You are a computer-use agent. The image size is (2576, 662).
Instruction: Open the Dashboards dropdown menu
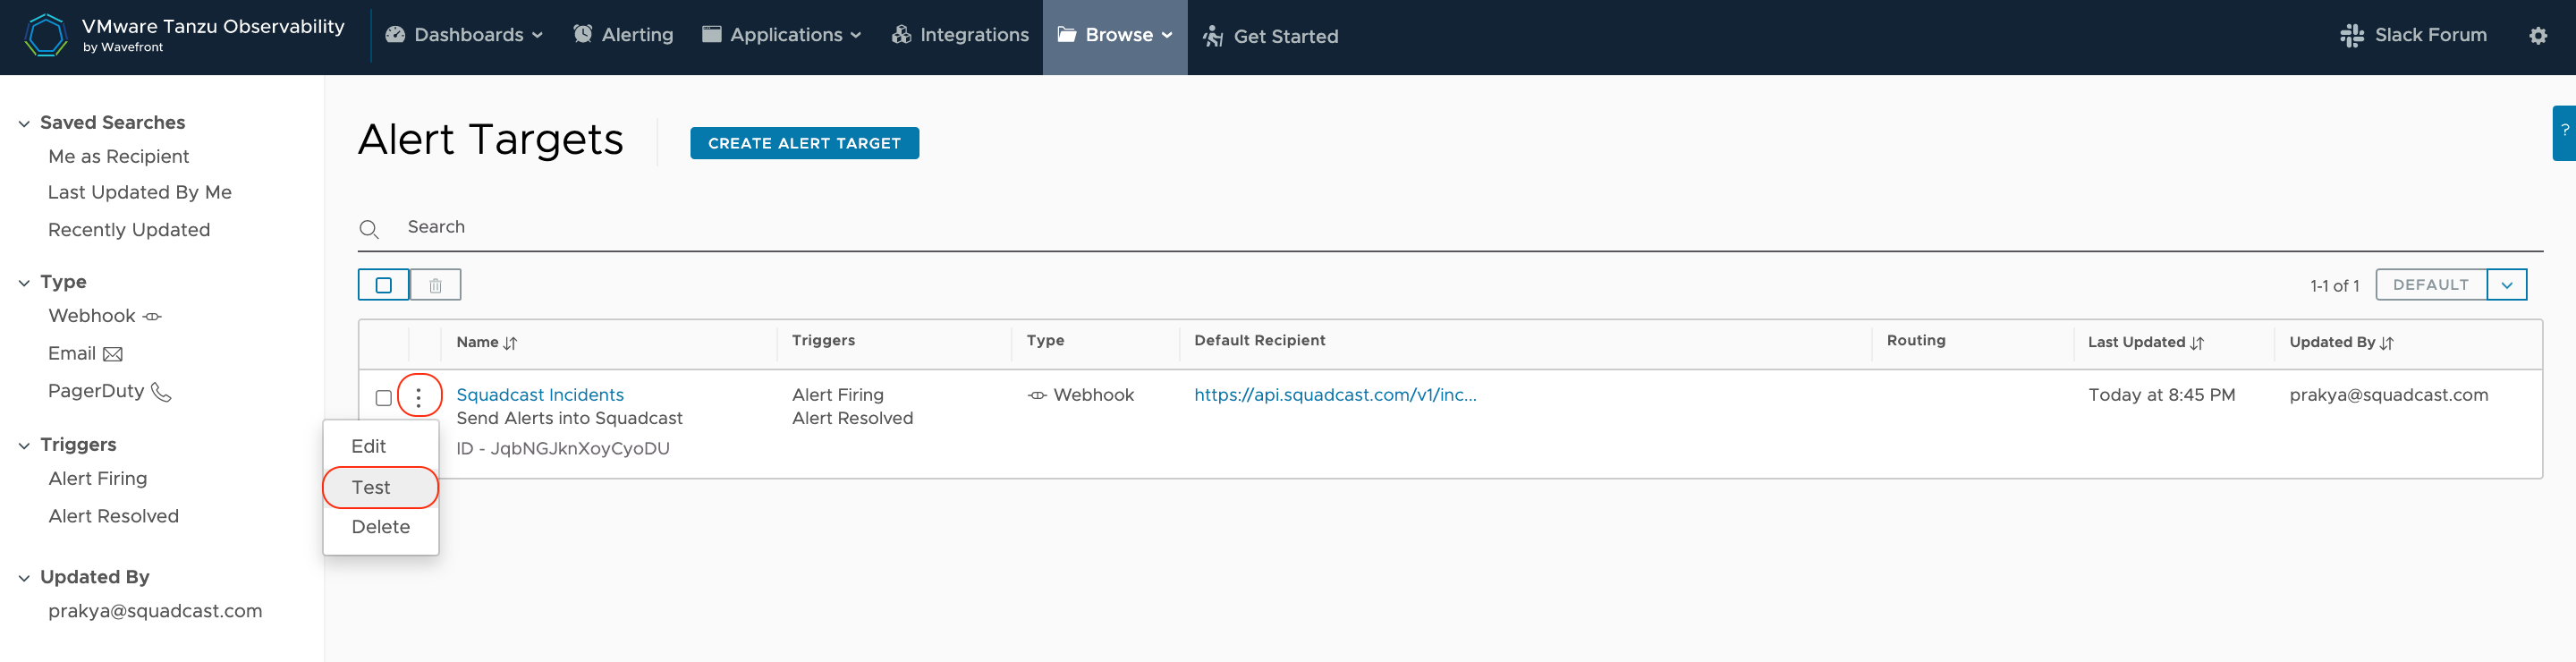click(464, 35)
